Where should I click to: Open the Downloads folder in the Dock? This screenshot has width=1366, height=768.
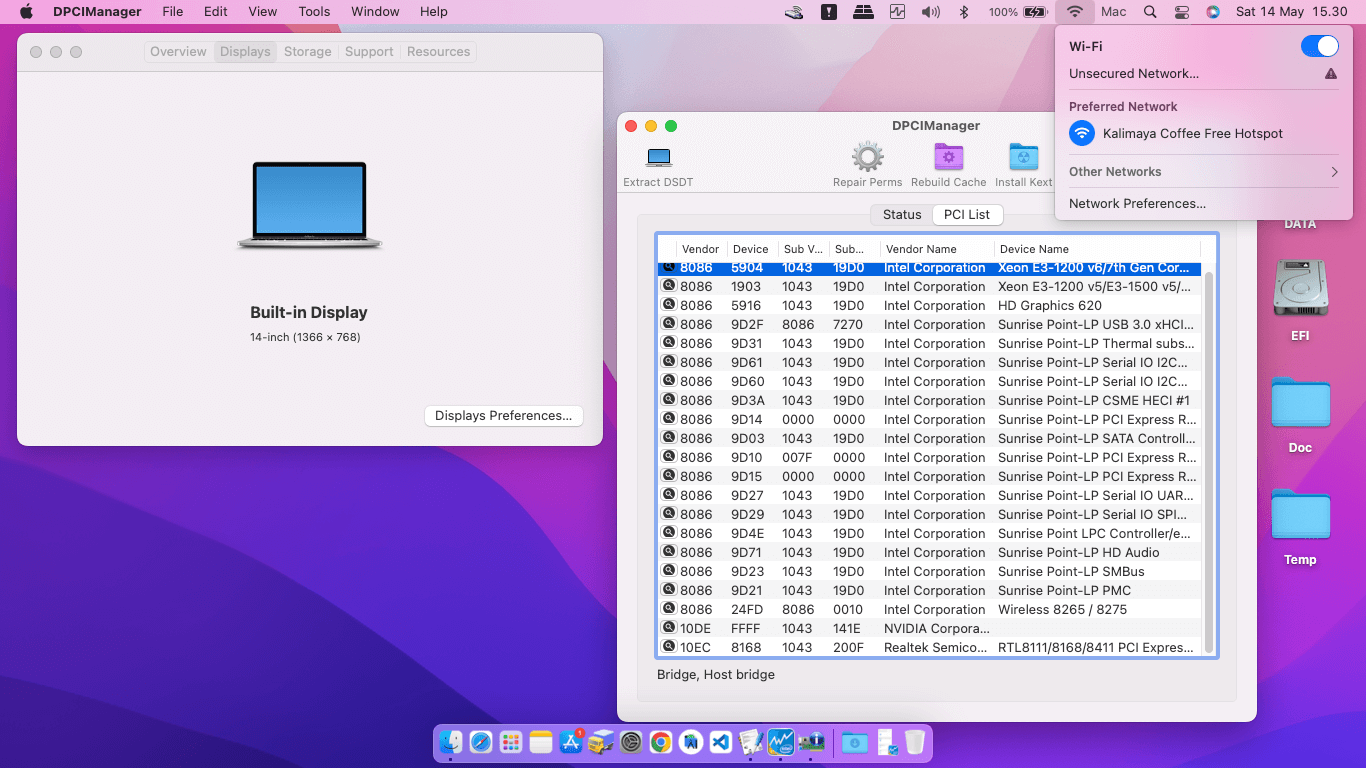coord(854,742)
